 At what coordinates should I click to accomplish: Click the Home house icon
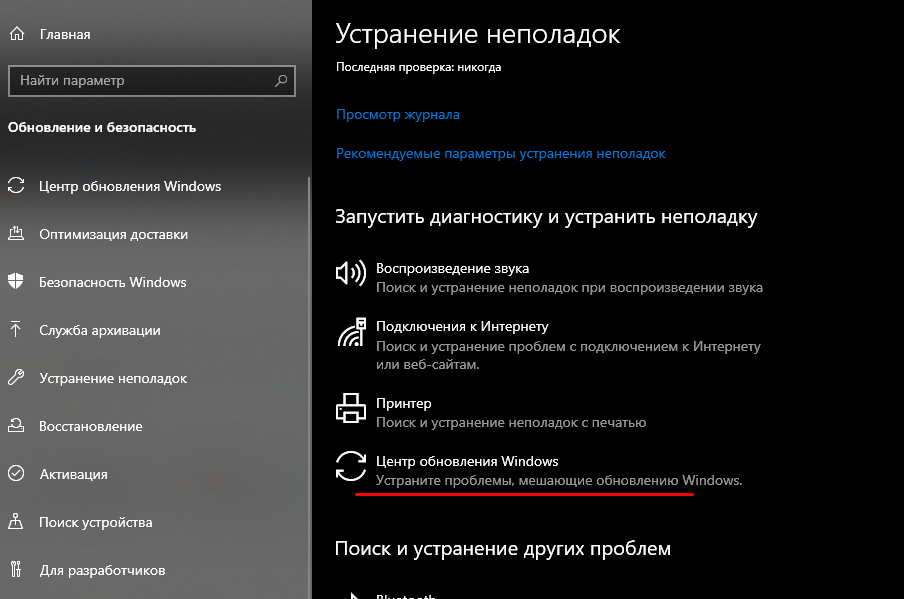(x=17, y=34)
